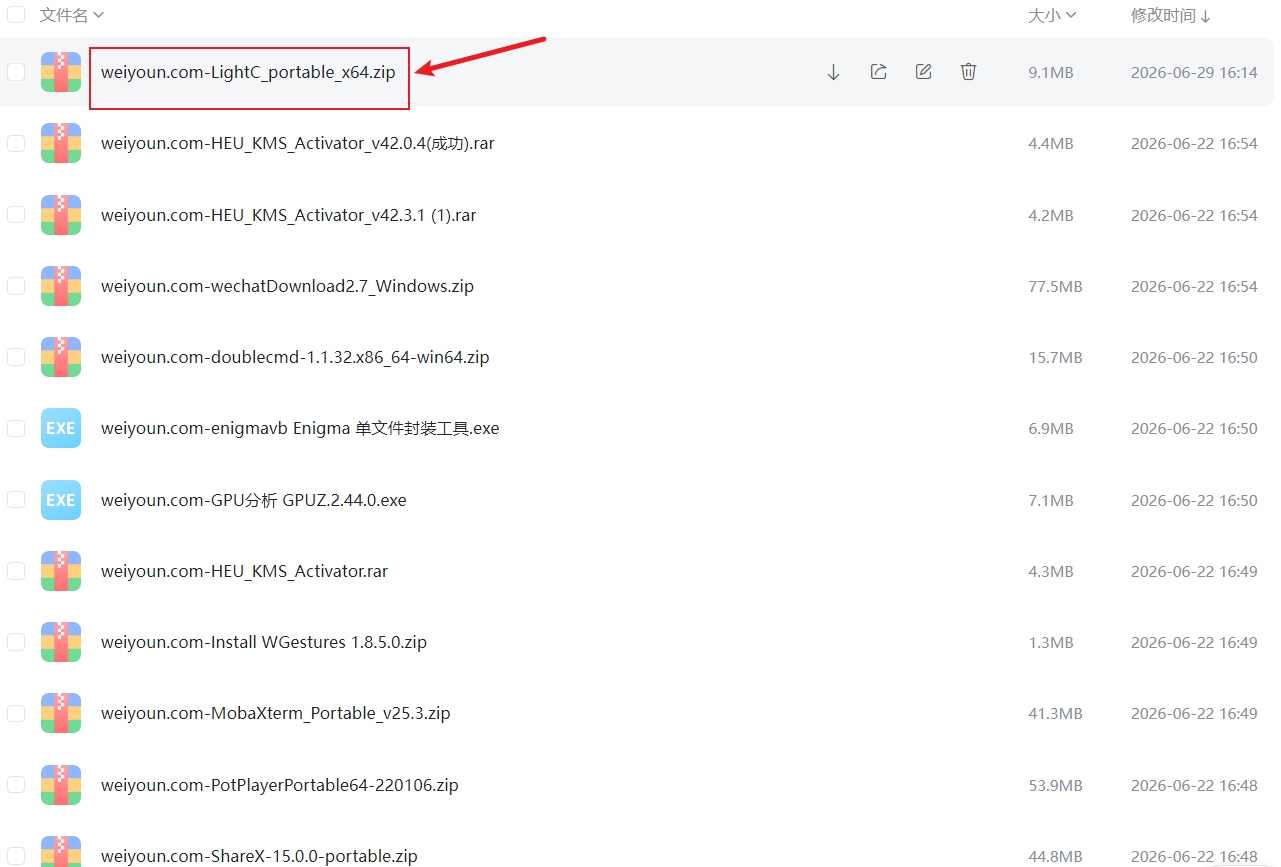Screen dimensions: 1281x867
Task: Open HEU_KMS_Activator_v42.3.1 (1).rar file name
Action: point(289,215)
